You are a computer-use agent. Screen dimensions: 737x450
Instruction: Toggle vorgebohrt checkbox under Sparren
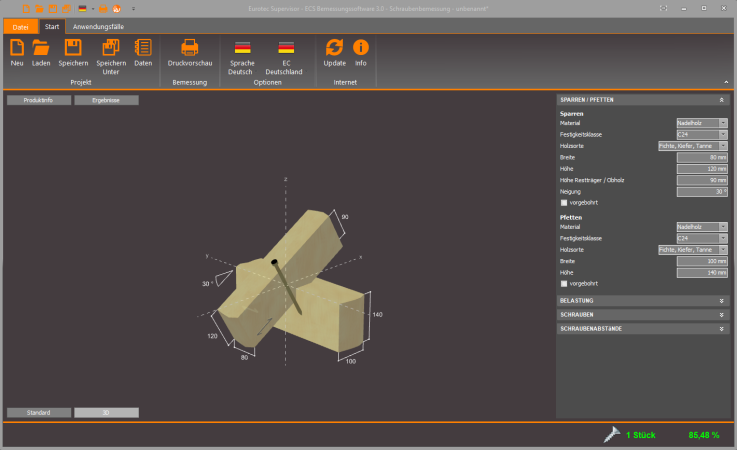(x=564, y=202)
